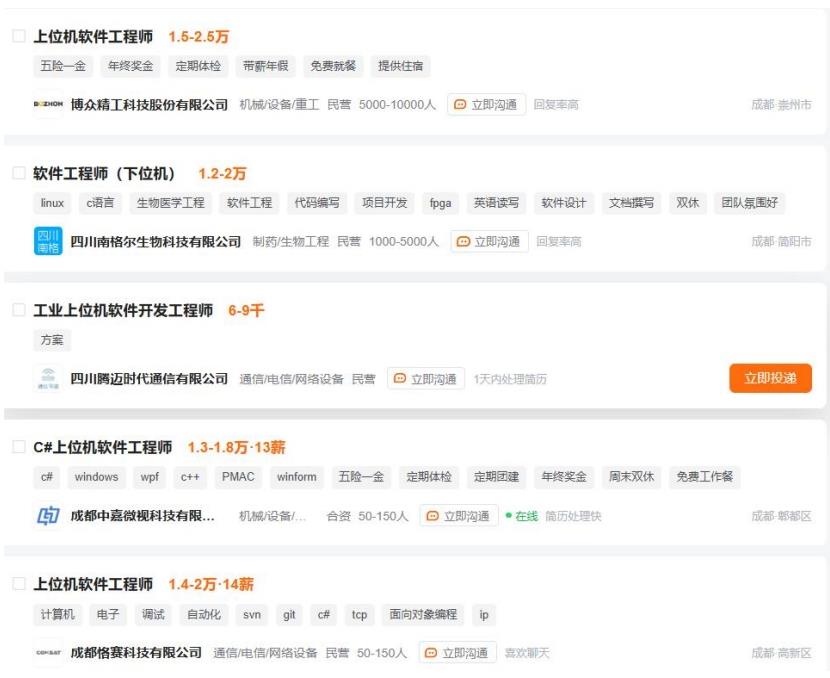Click 立即沟通 for 成都中嘉微视科技
The width and height of the screenshot is (830, 678).
click(x=458, y=516)
